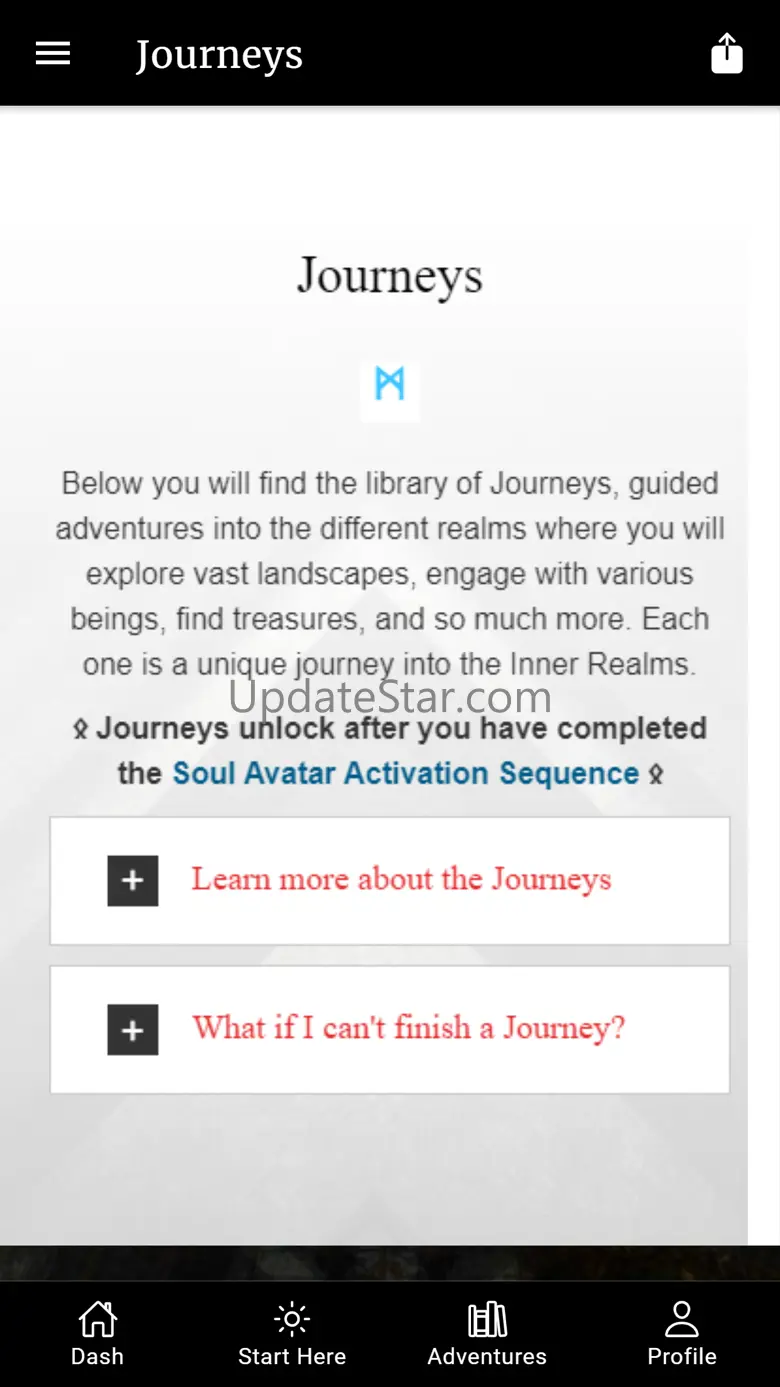This screenshot has height=1387, width=780.
Task: Click "What if I can't finish a Journey?" text
Action: coord(409,1028)
